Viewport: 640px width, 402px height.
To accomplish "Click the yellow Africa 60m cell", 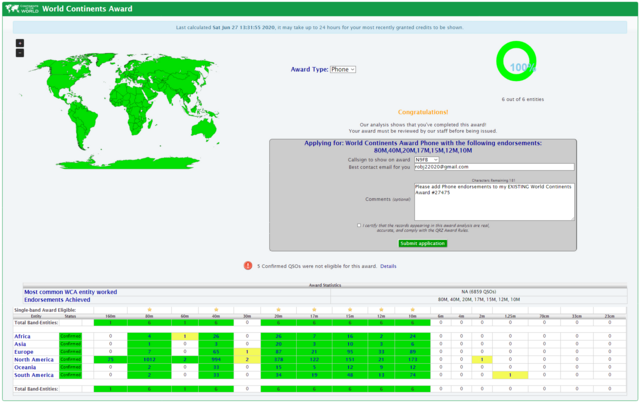I will [x=184, y=336].
